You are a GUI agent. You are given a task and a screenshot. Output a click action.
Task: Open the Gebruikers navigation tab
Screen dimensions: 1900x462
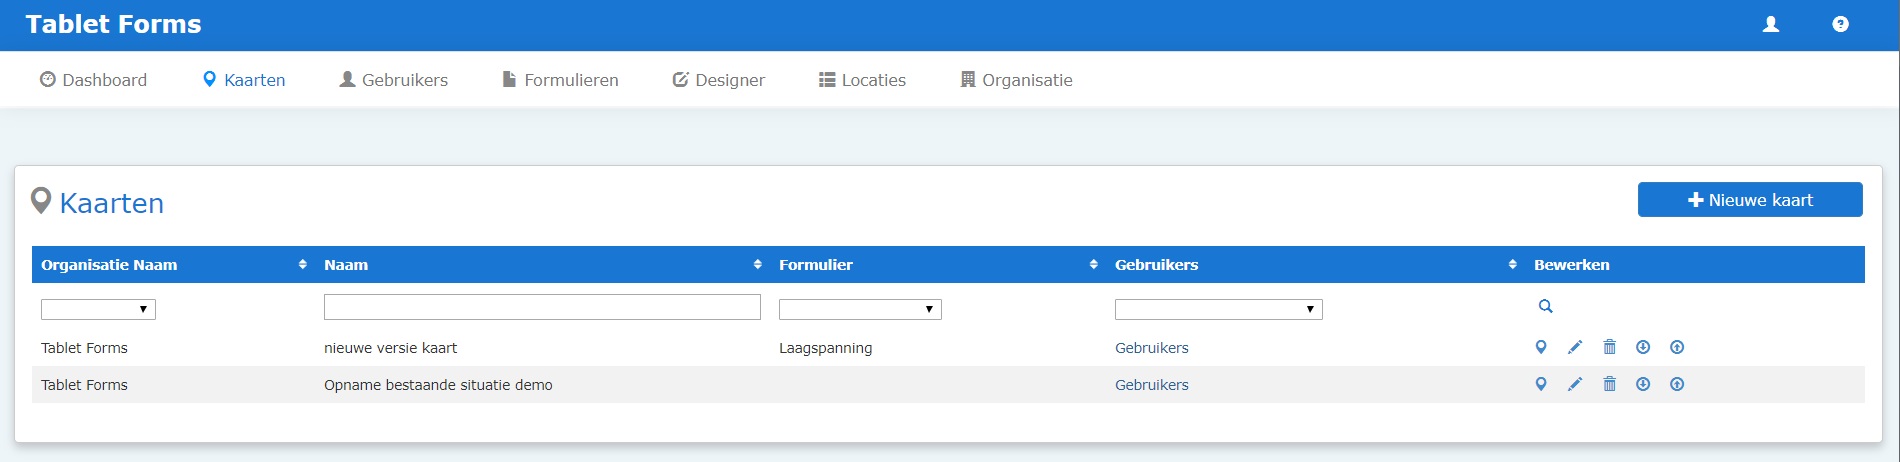click(x=393, y=80)
